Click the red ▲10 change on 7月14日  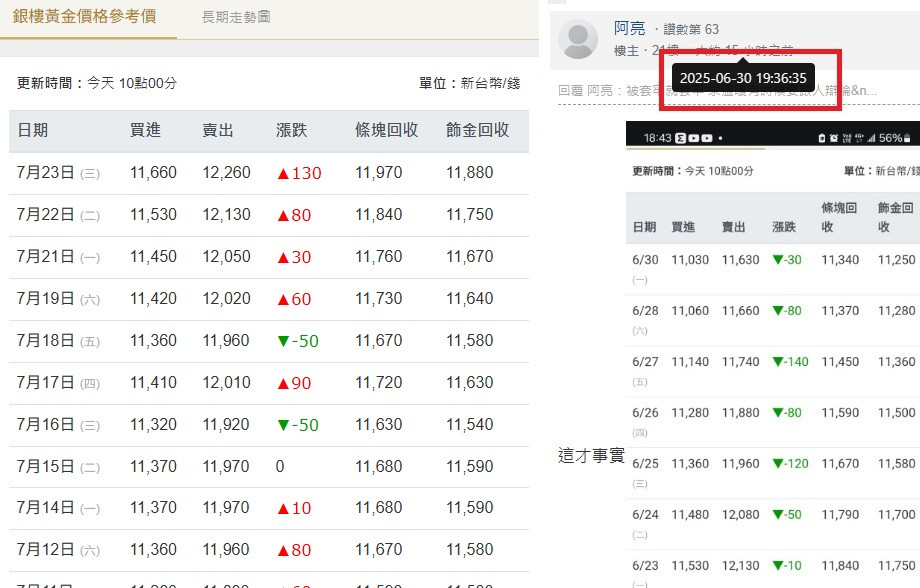click(x=294, y=508)
